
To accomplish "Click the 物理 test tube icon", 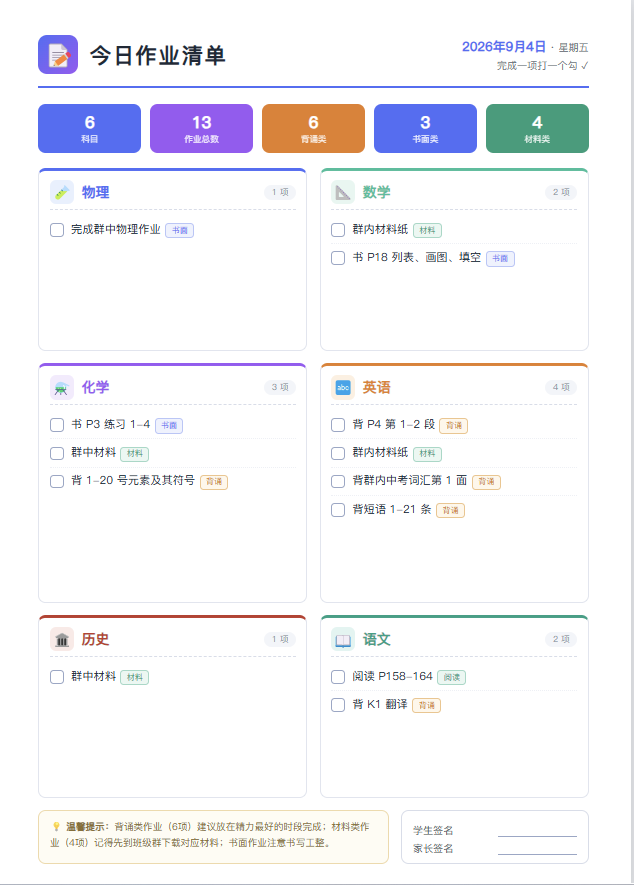I will point(62,192).
